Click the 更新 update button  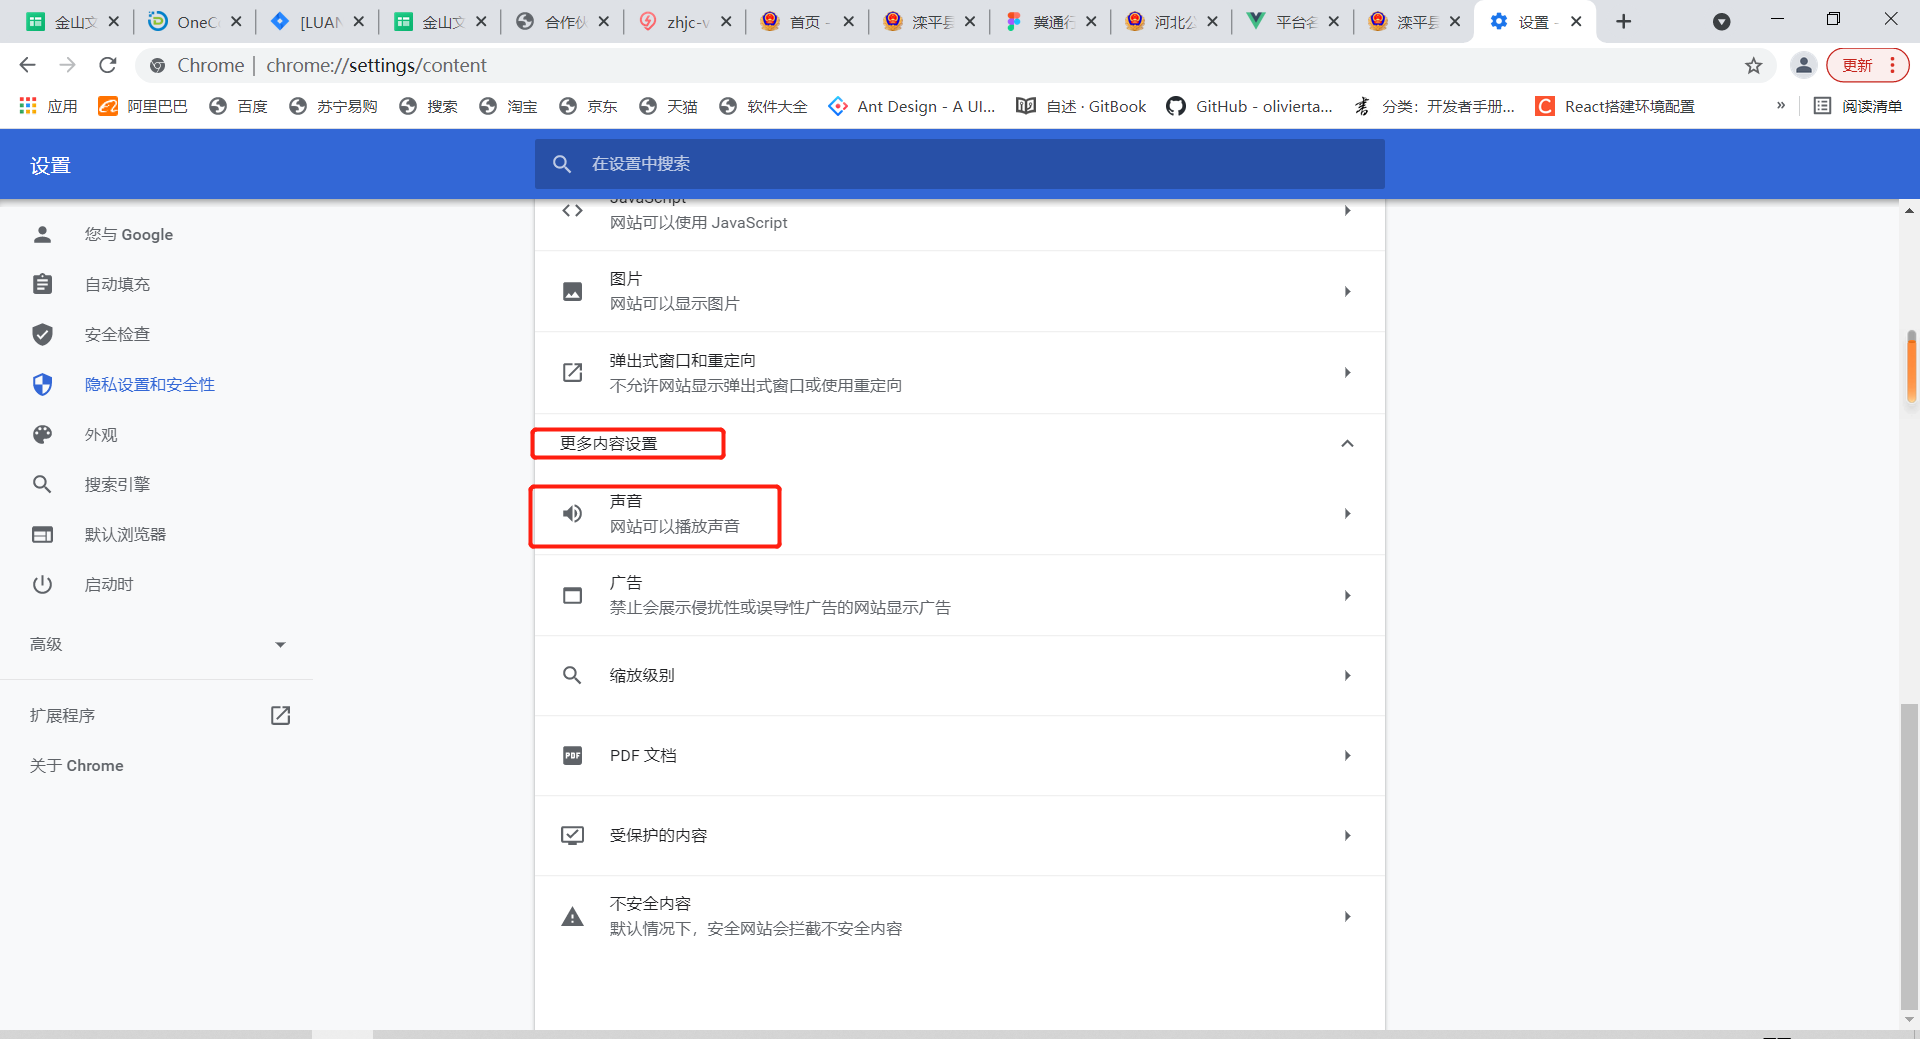[1867, 66]
